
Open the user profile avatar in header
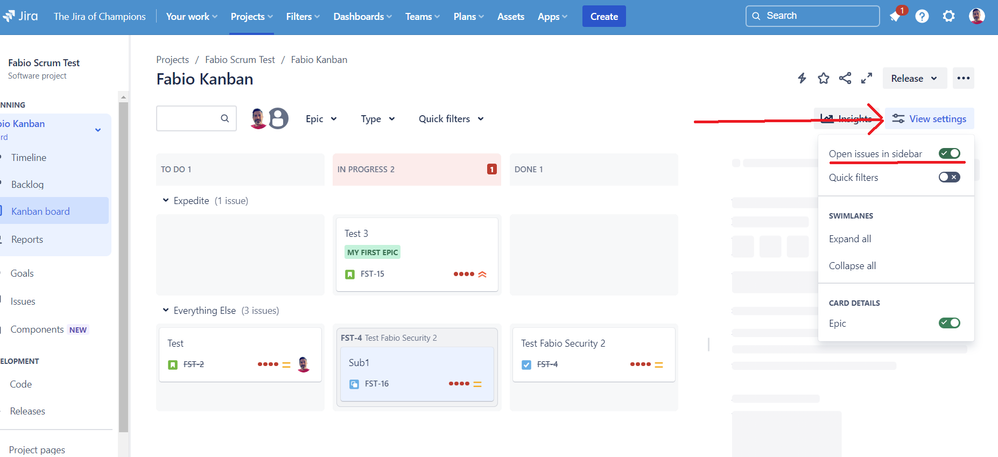tap(976, 17)
